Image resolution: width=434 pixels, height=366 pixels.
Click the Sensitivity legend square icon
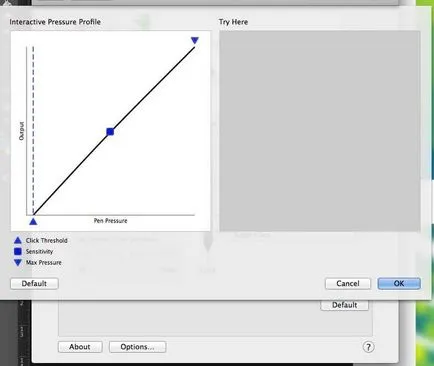(18, 251)
